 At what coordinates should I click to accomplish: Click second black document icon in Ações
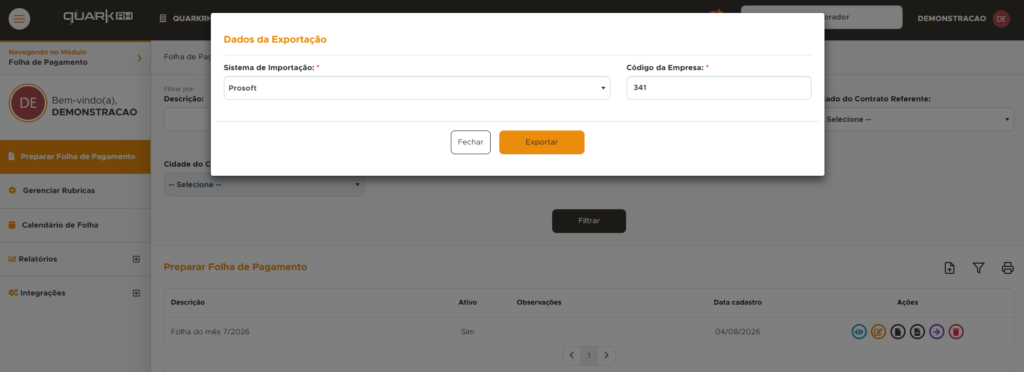(x=918, y=332)
